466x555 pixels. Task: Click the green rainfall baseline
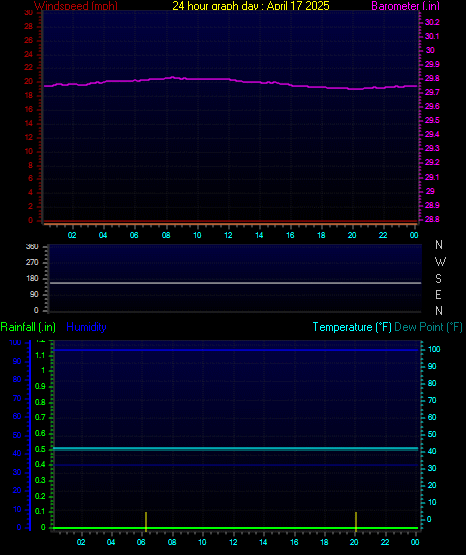point(235,528)
